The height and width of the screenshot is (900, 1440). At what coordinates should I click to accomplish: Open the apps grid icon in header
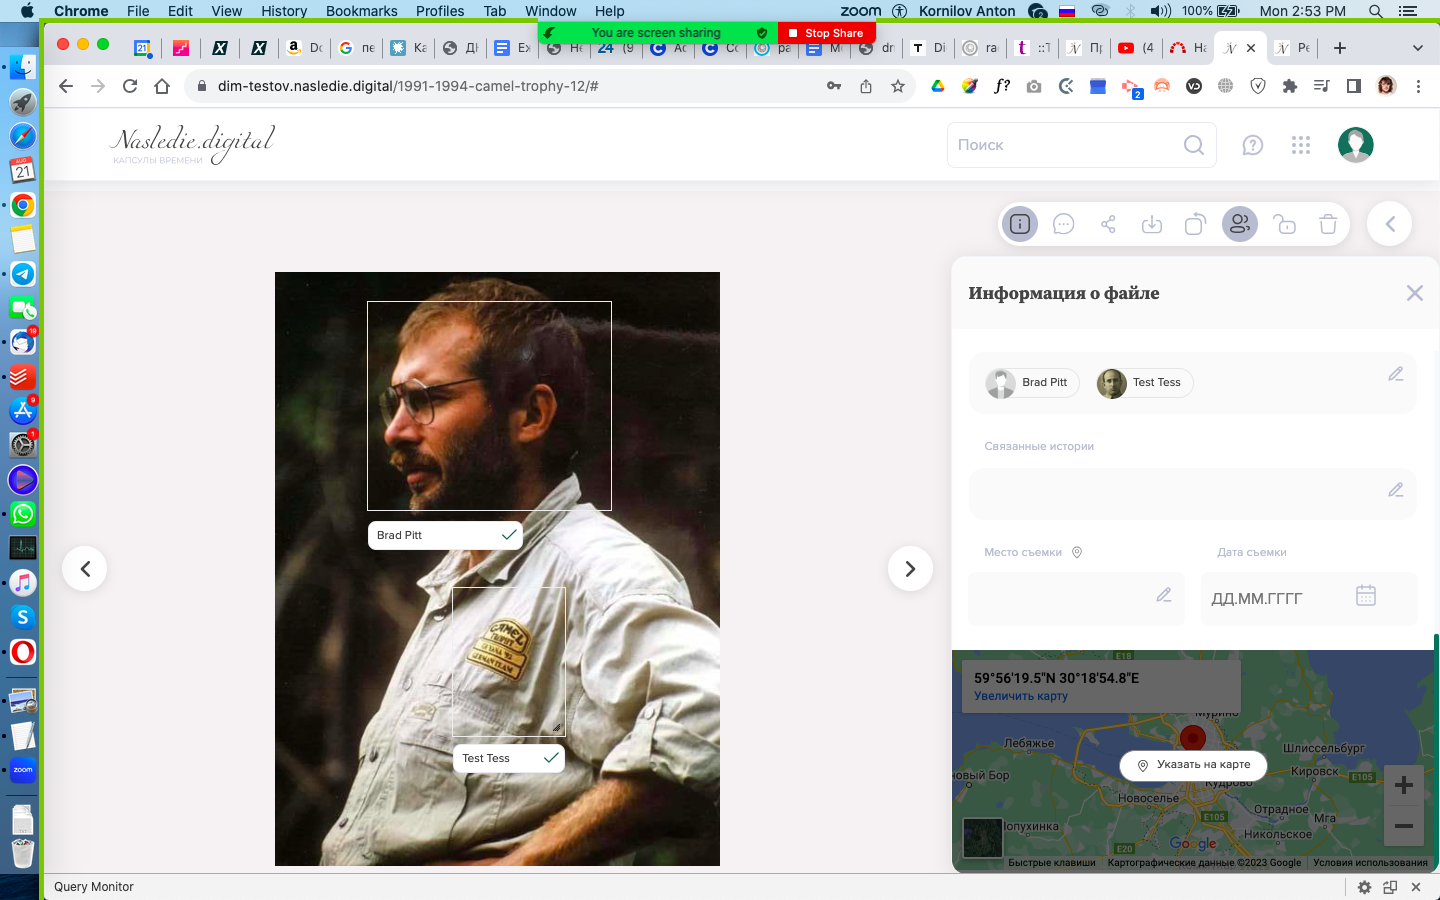(1300, 145)
